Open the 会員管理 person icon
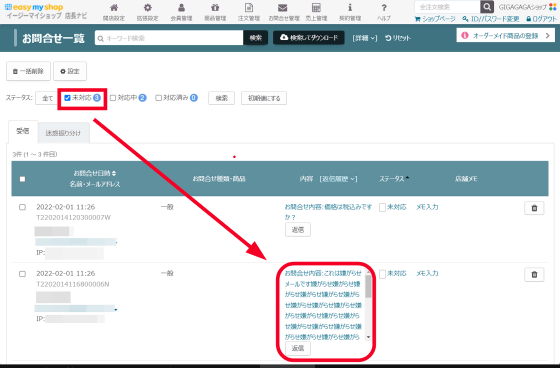The image size is (560, 368). click(181, 8)
